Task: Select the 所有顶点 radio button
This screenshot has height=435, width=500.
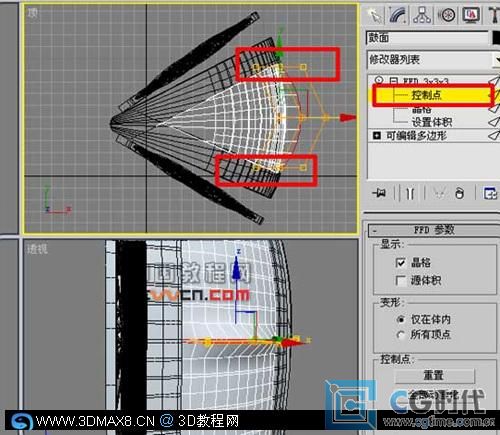Action: point(401,335)
